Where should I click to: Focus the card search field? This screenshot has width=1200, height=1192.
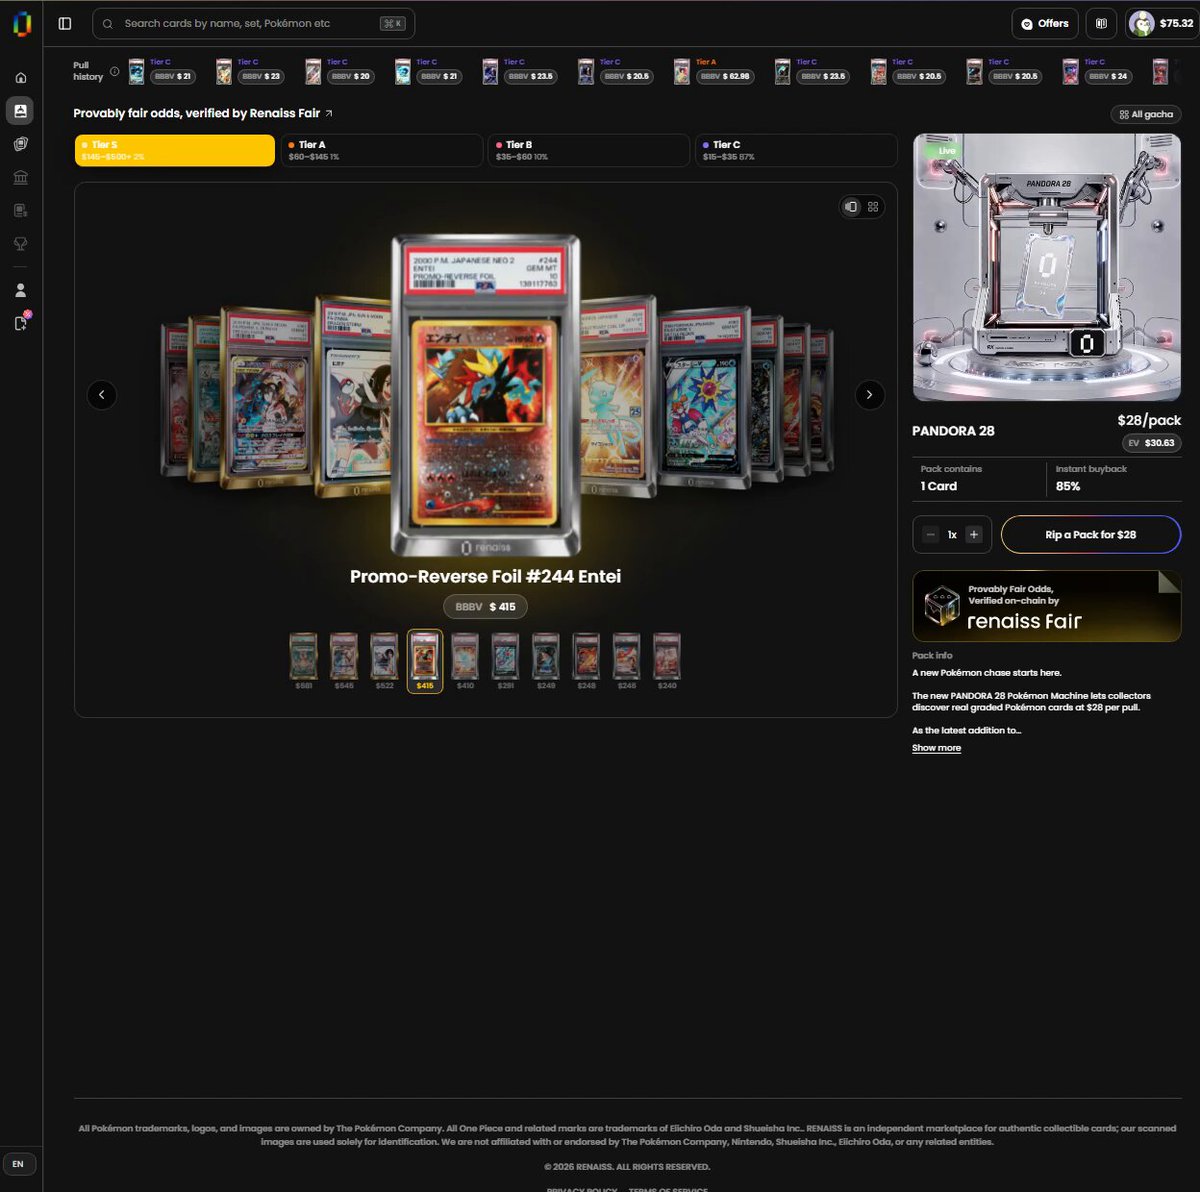pos(253,23)
